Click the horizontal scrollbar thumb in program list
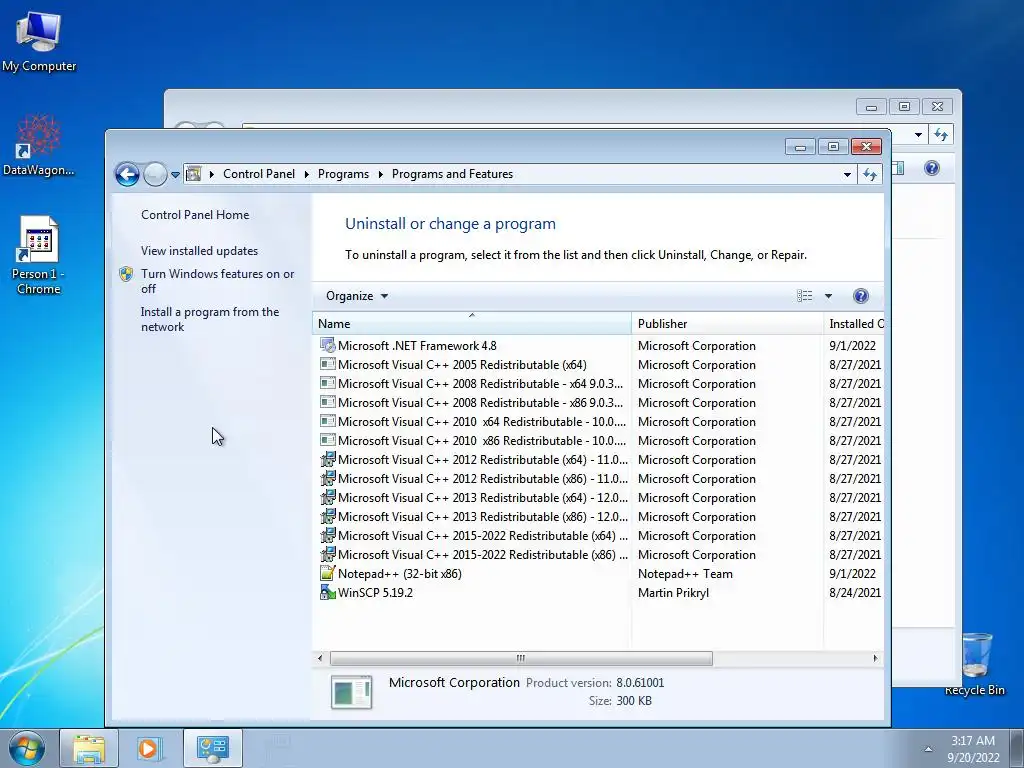The image size is (1024, 768). point(521,658)
